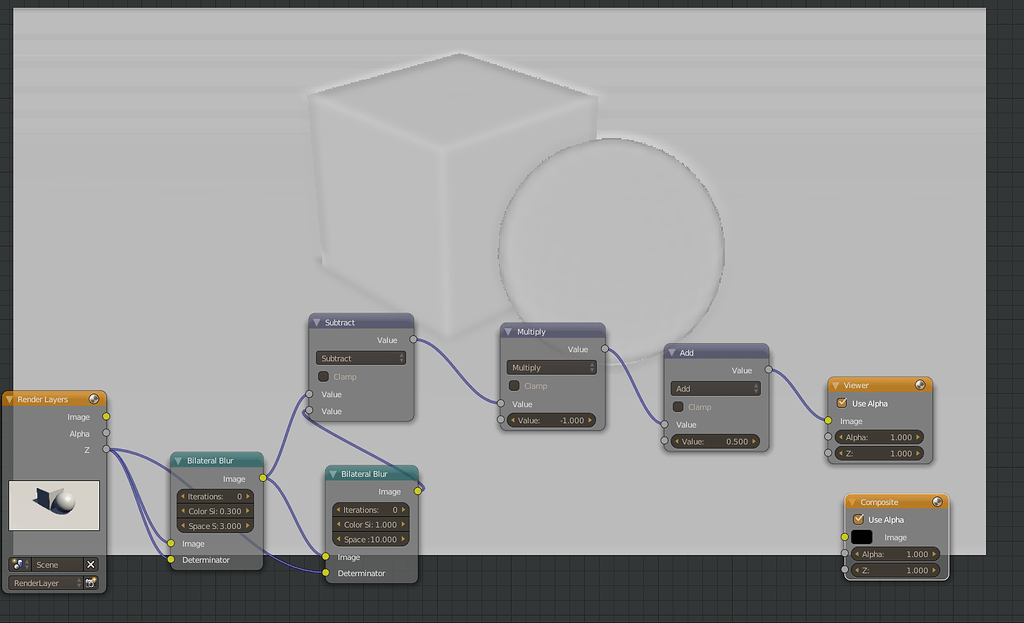1024x623 pixels.
Task: Collapse the Subtract node
Action: 317,323
